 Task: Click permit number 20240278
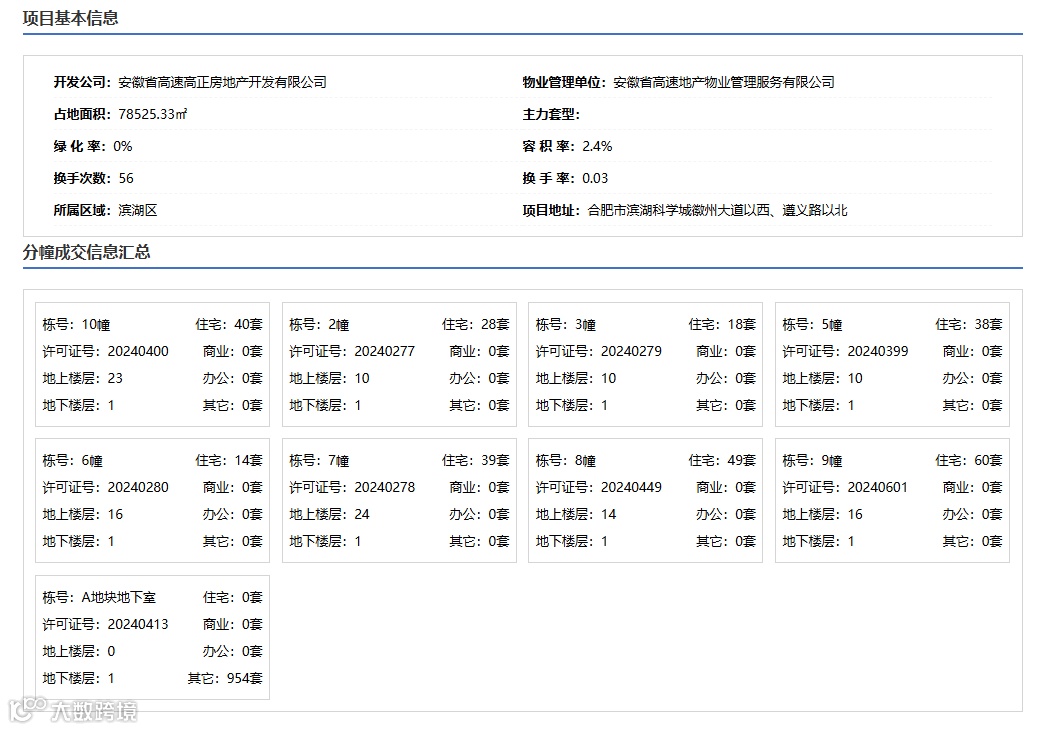pos(385,487)
